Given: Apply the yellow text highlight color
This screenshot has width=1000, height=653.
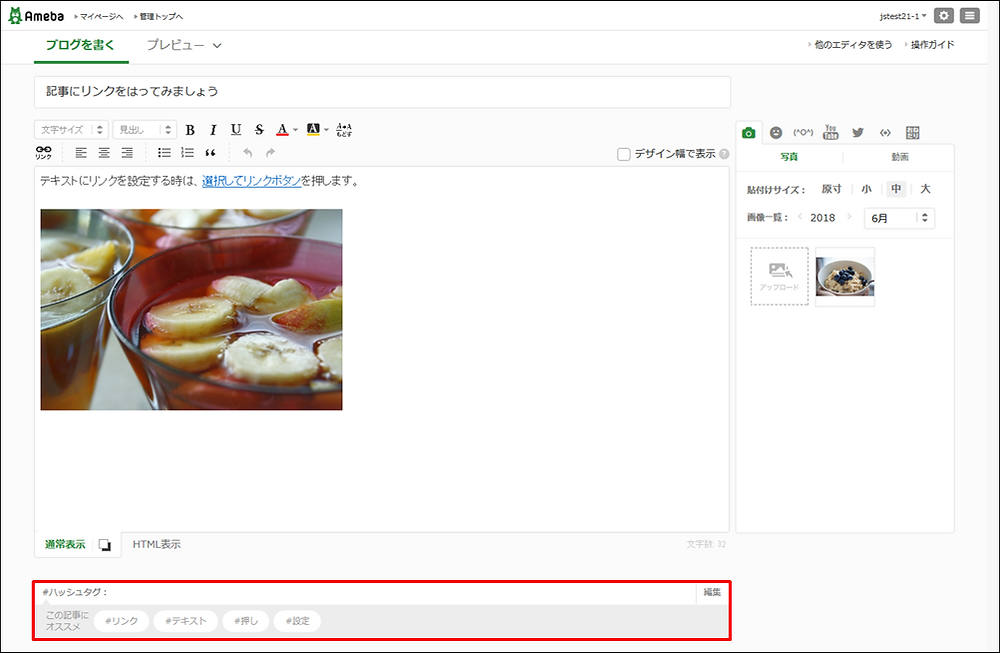Looking at the screenshot, I should [313, 129].
